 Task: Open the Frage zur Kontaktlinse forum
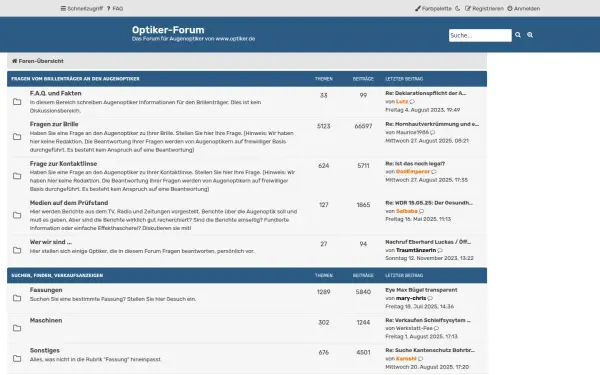coord(64,164)
